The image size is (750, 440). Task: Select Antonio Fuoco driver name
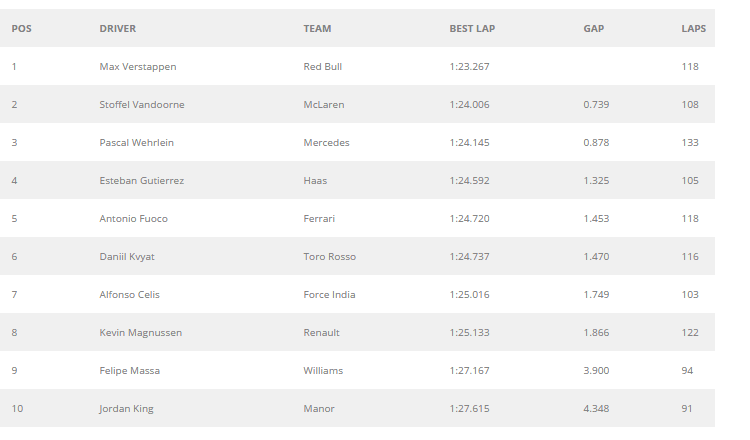coord(133,219)
